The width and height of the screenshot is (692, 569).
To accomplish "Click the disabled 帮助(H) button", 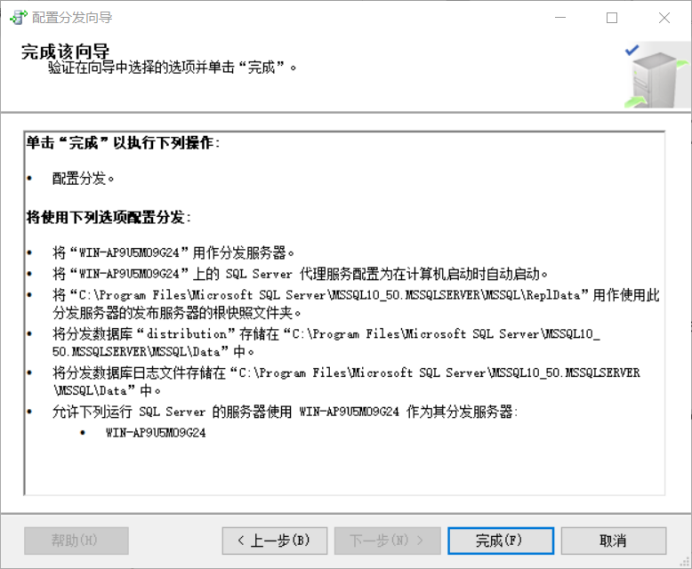I will pos(76,541).
